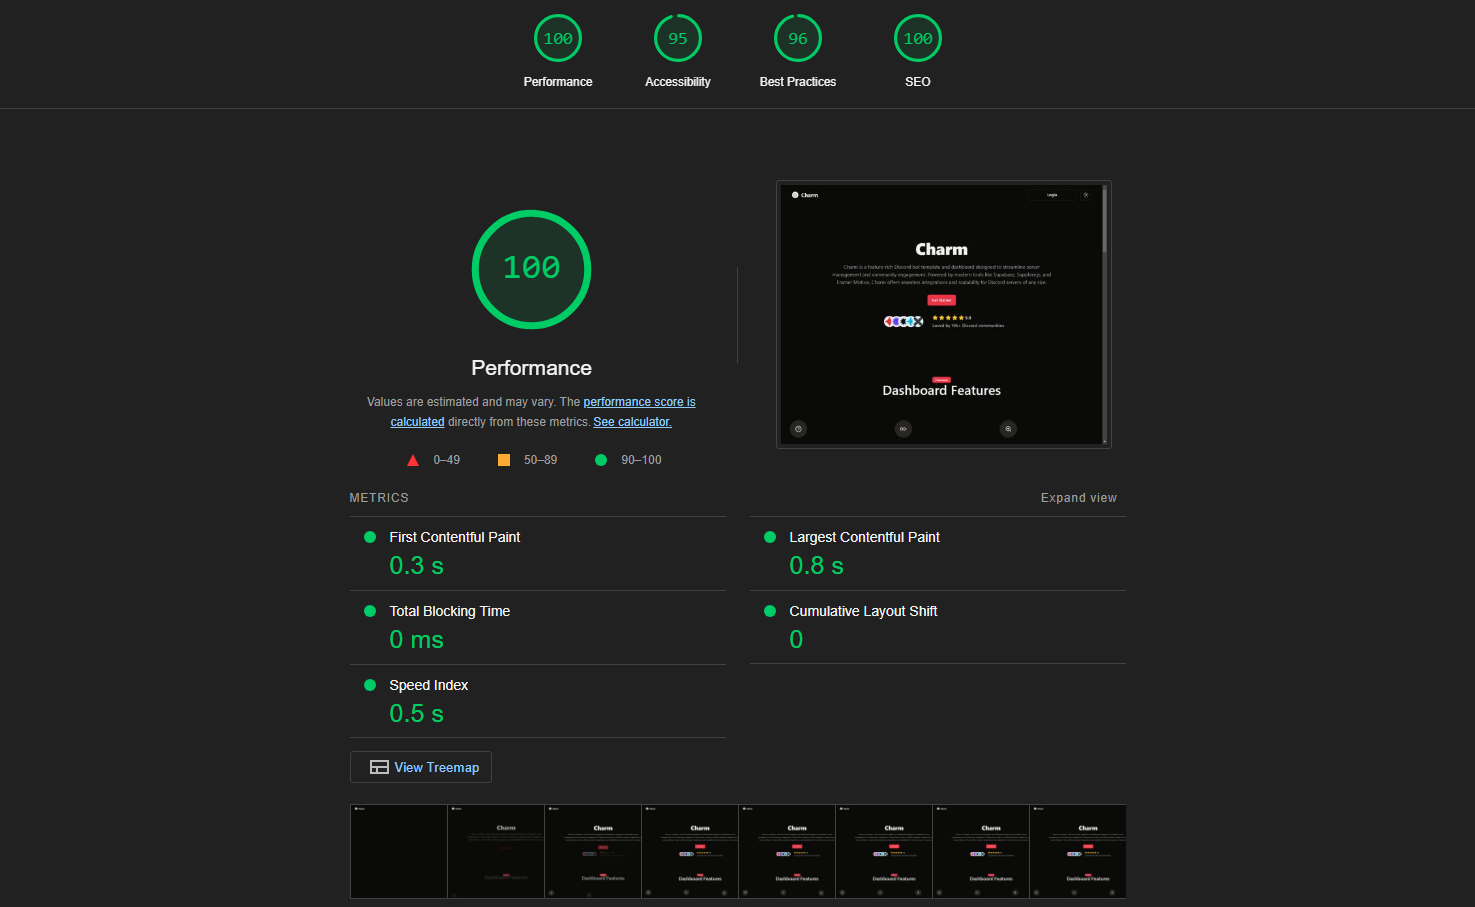Toggle the Expand view option

1078,498
